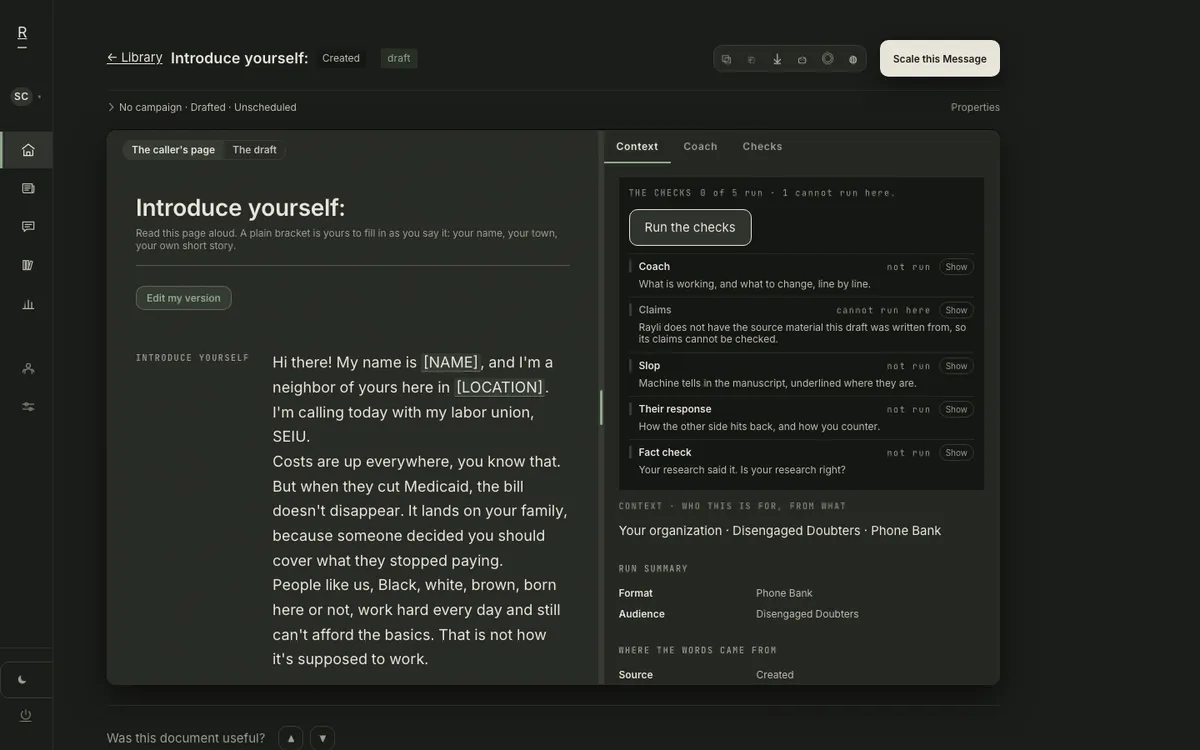Click the power icon to log out
The width and height of the screenshot is (1200, 750).
pos(26,715)
